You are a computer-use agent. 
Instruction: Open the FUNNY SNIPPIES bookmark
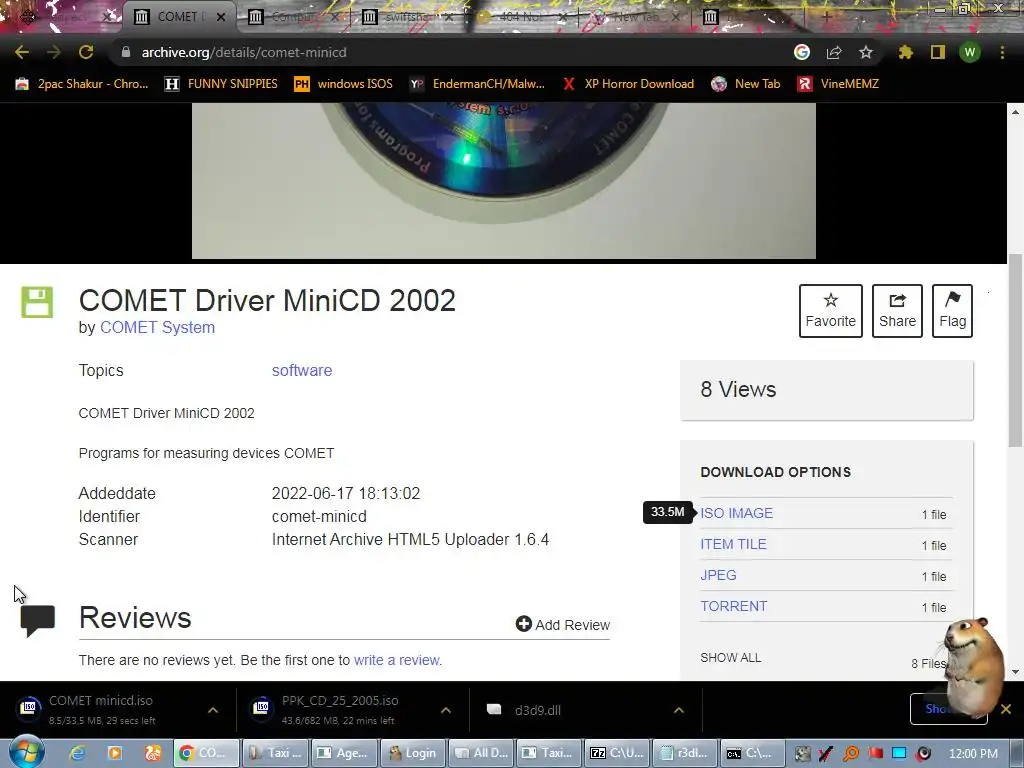click(x=221, y=84)
